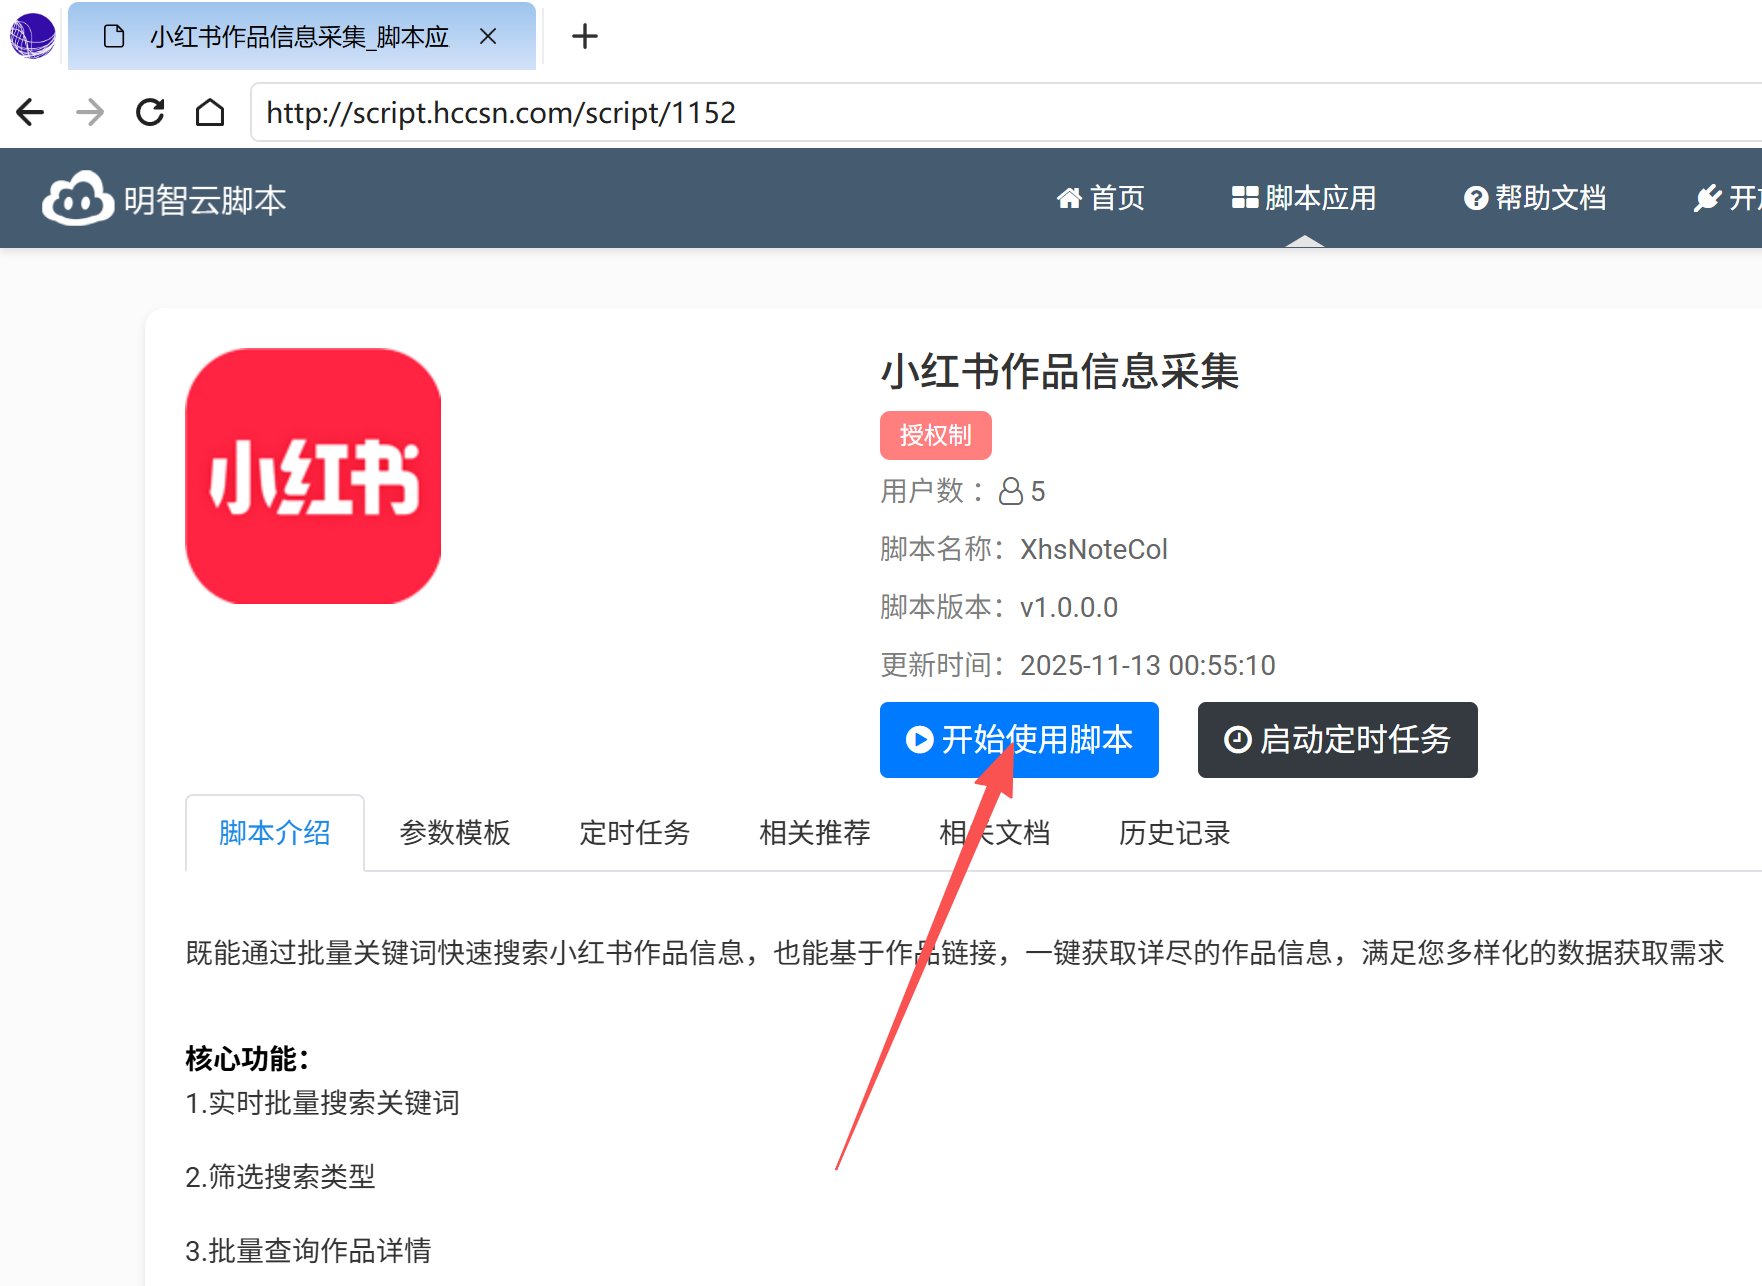Go to the browser home page

pyautogui.click(x=209, y=112)
